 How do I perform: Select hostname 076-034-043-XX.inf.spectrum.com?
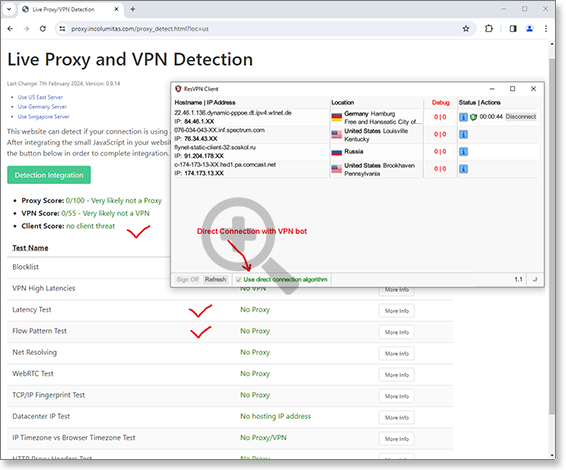[219, 130]
